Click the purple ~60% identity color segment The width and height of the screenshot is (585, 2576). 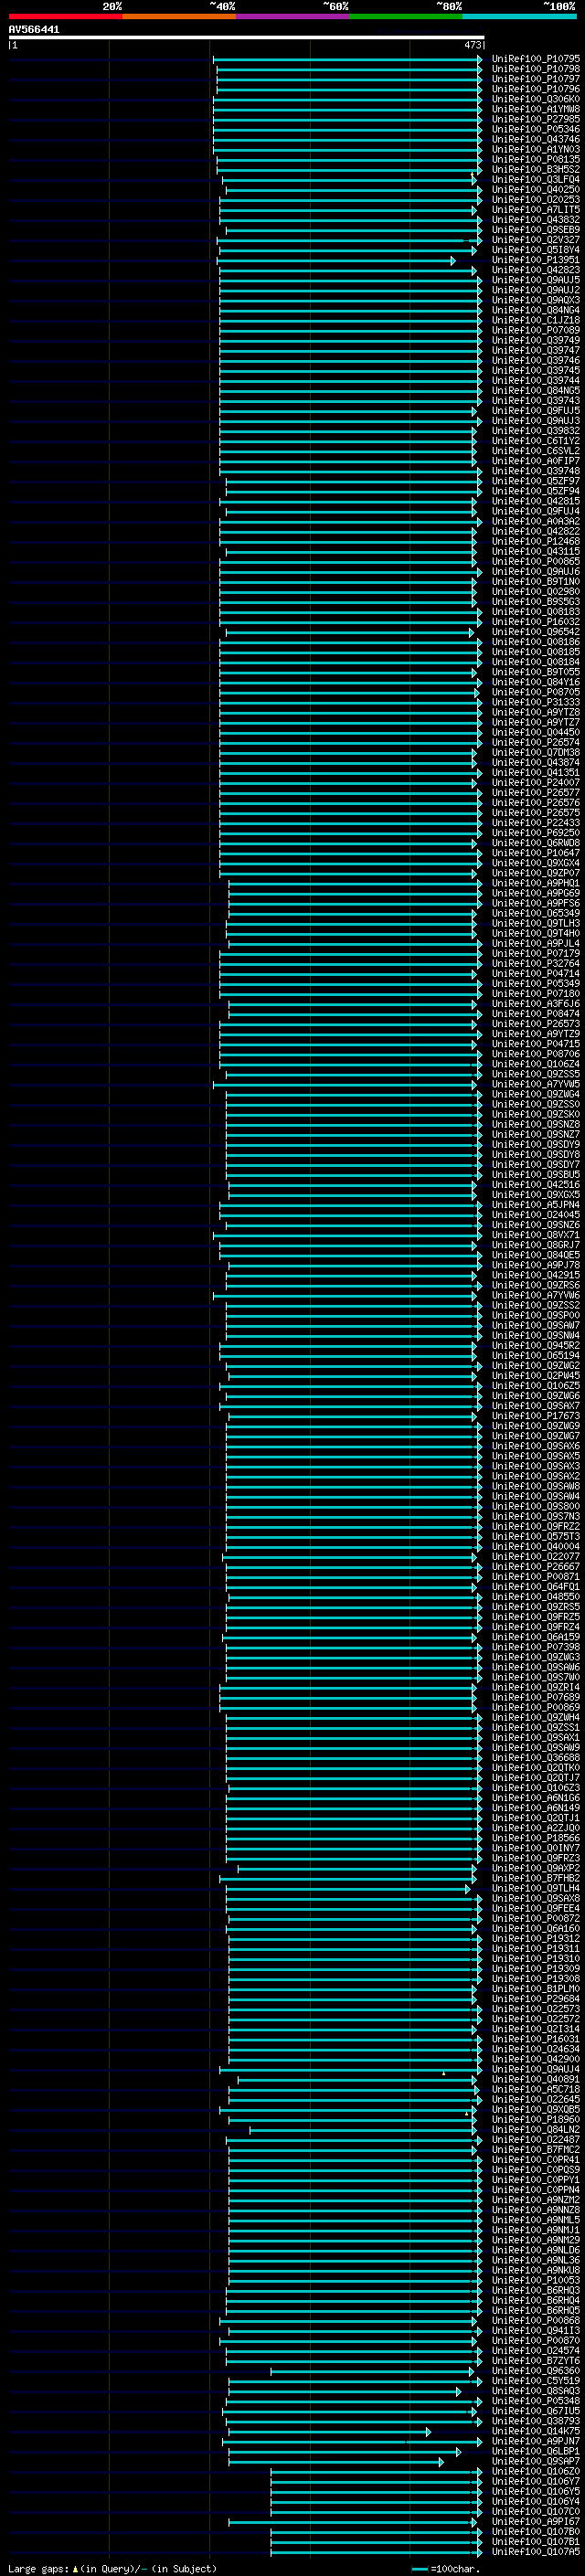point(293,16)
